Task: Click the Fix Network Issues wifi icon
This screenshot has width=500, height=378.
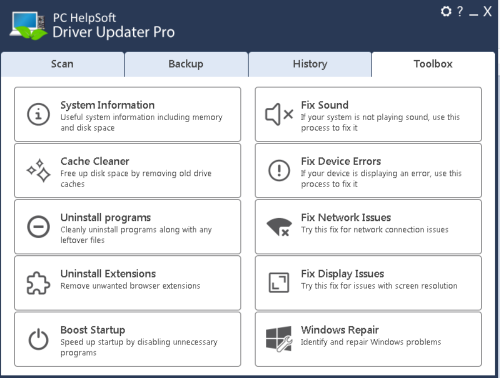Action: [x=279, y=227]
